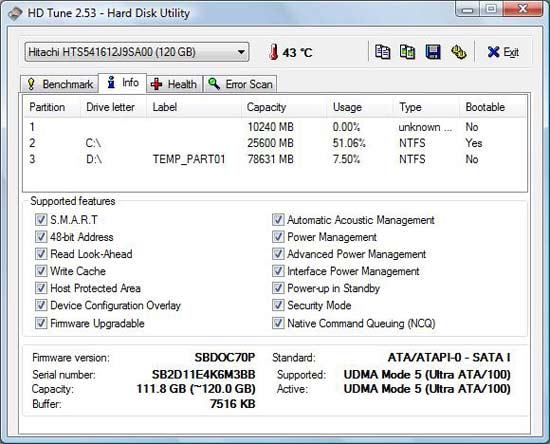
Task: Click the 51.06% usage value
Action: point(349,143)
